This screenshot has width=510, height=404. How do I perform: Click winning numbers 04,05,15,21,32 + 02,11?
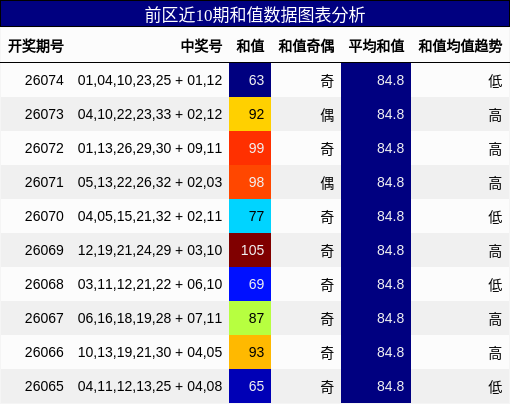click(x=150, y=216)
